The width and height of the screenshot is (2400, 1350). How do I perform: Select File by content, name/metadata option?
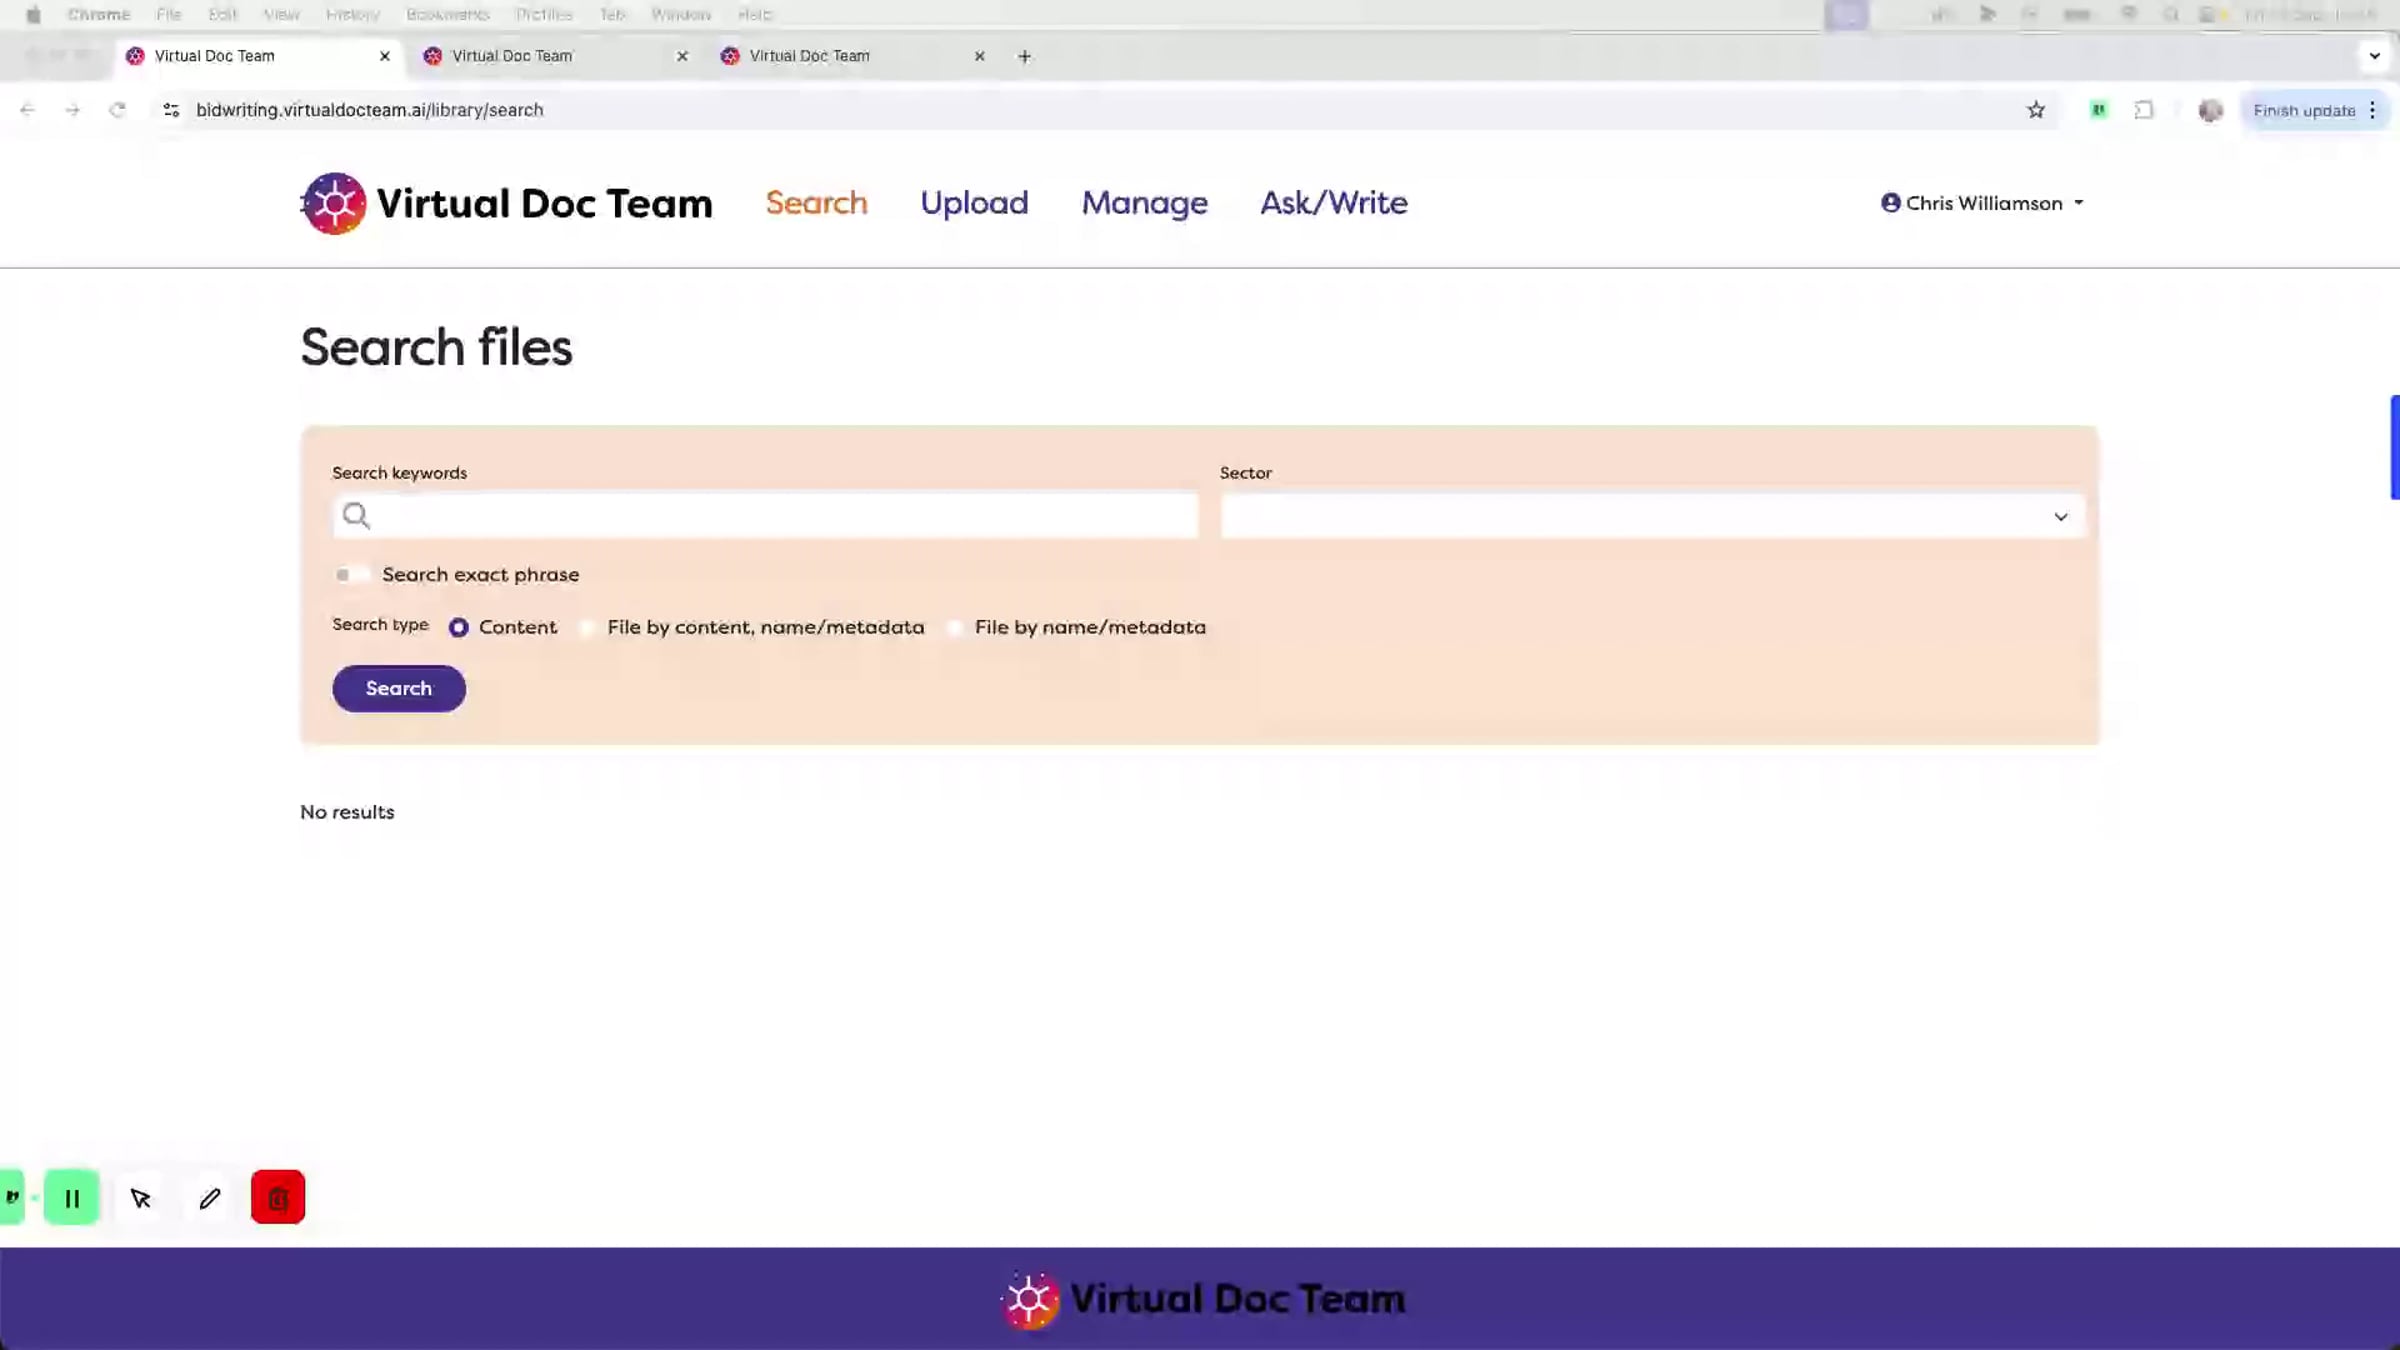[x=588, y=627]
